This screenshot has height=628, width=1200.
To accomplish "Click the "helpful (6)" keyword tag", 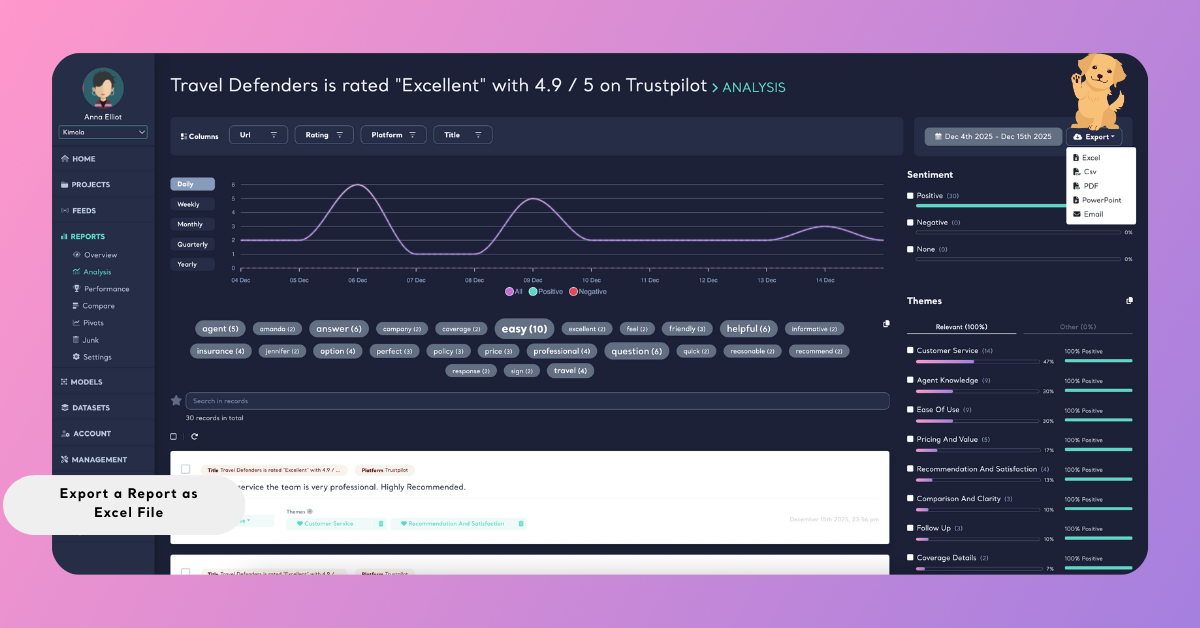I will pos(749,328).
